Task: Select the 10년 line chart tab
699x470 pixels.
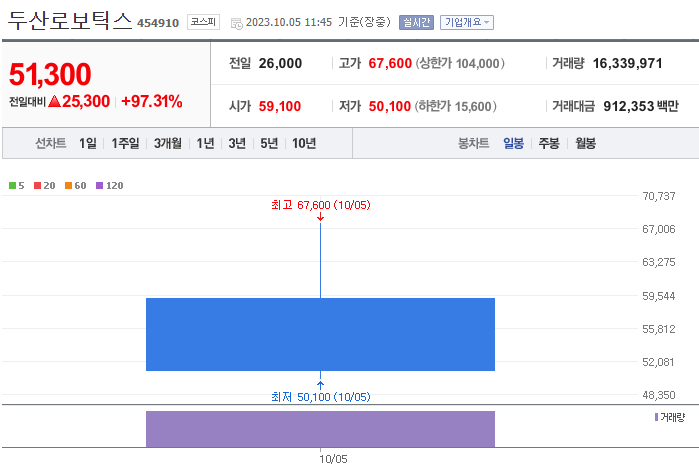Action: point(304,143)
